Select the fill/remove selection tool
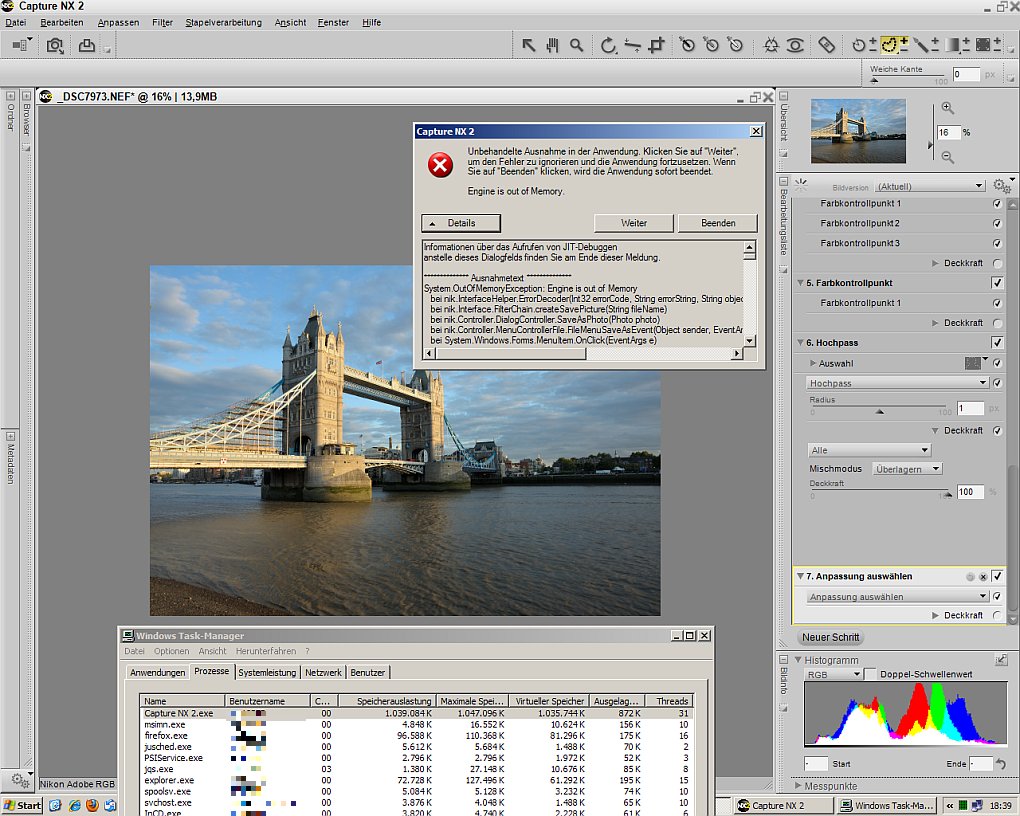 coord(987,45)
